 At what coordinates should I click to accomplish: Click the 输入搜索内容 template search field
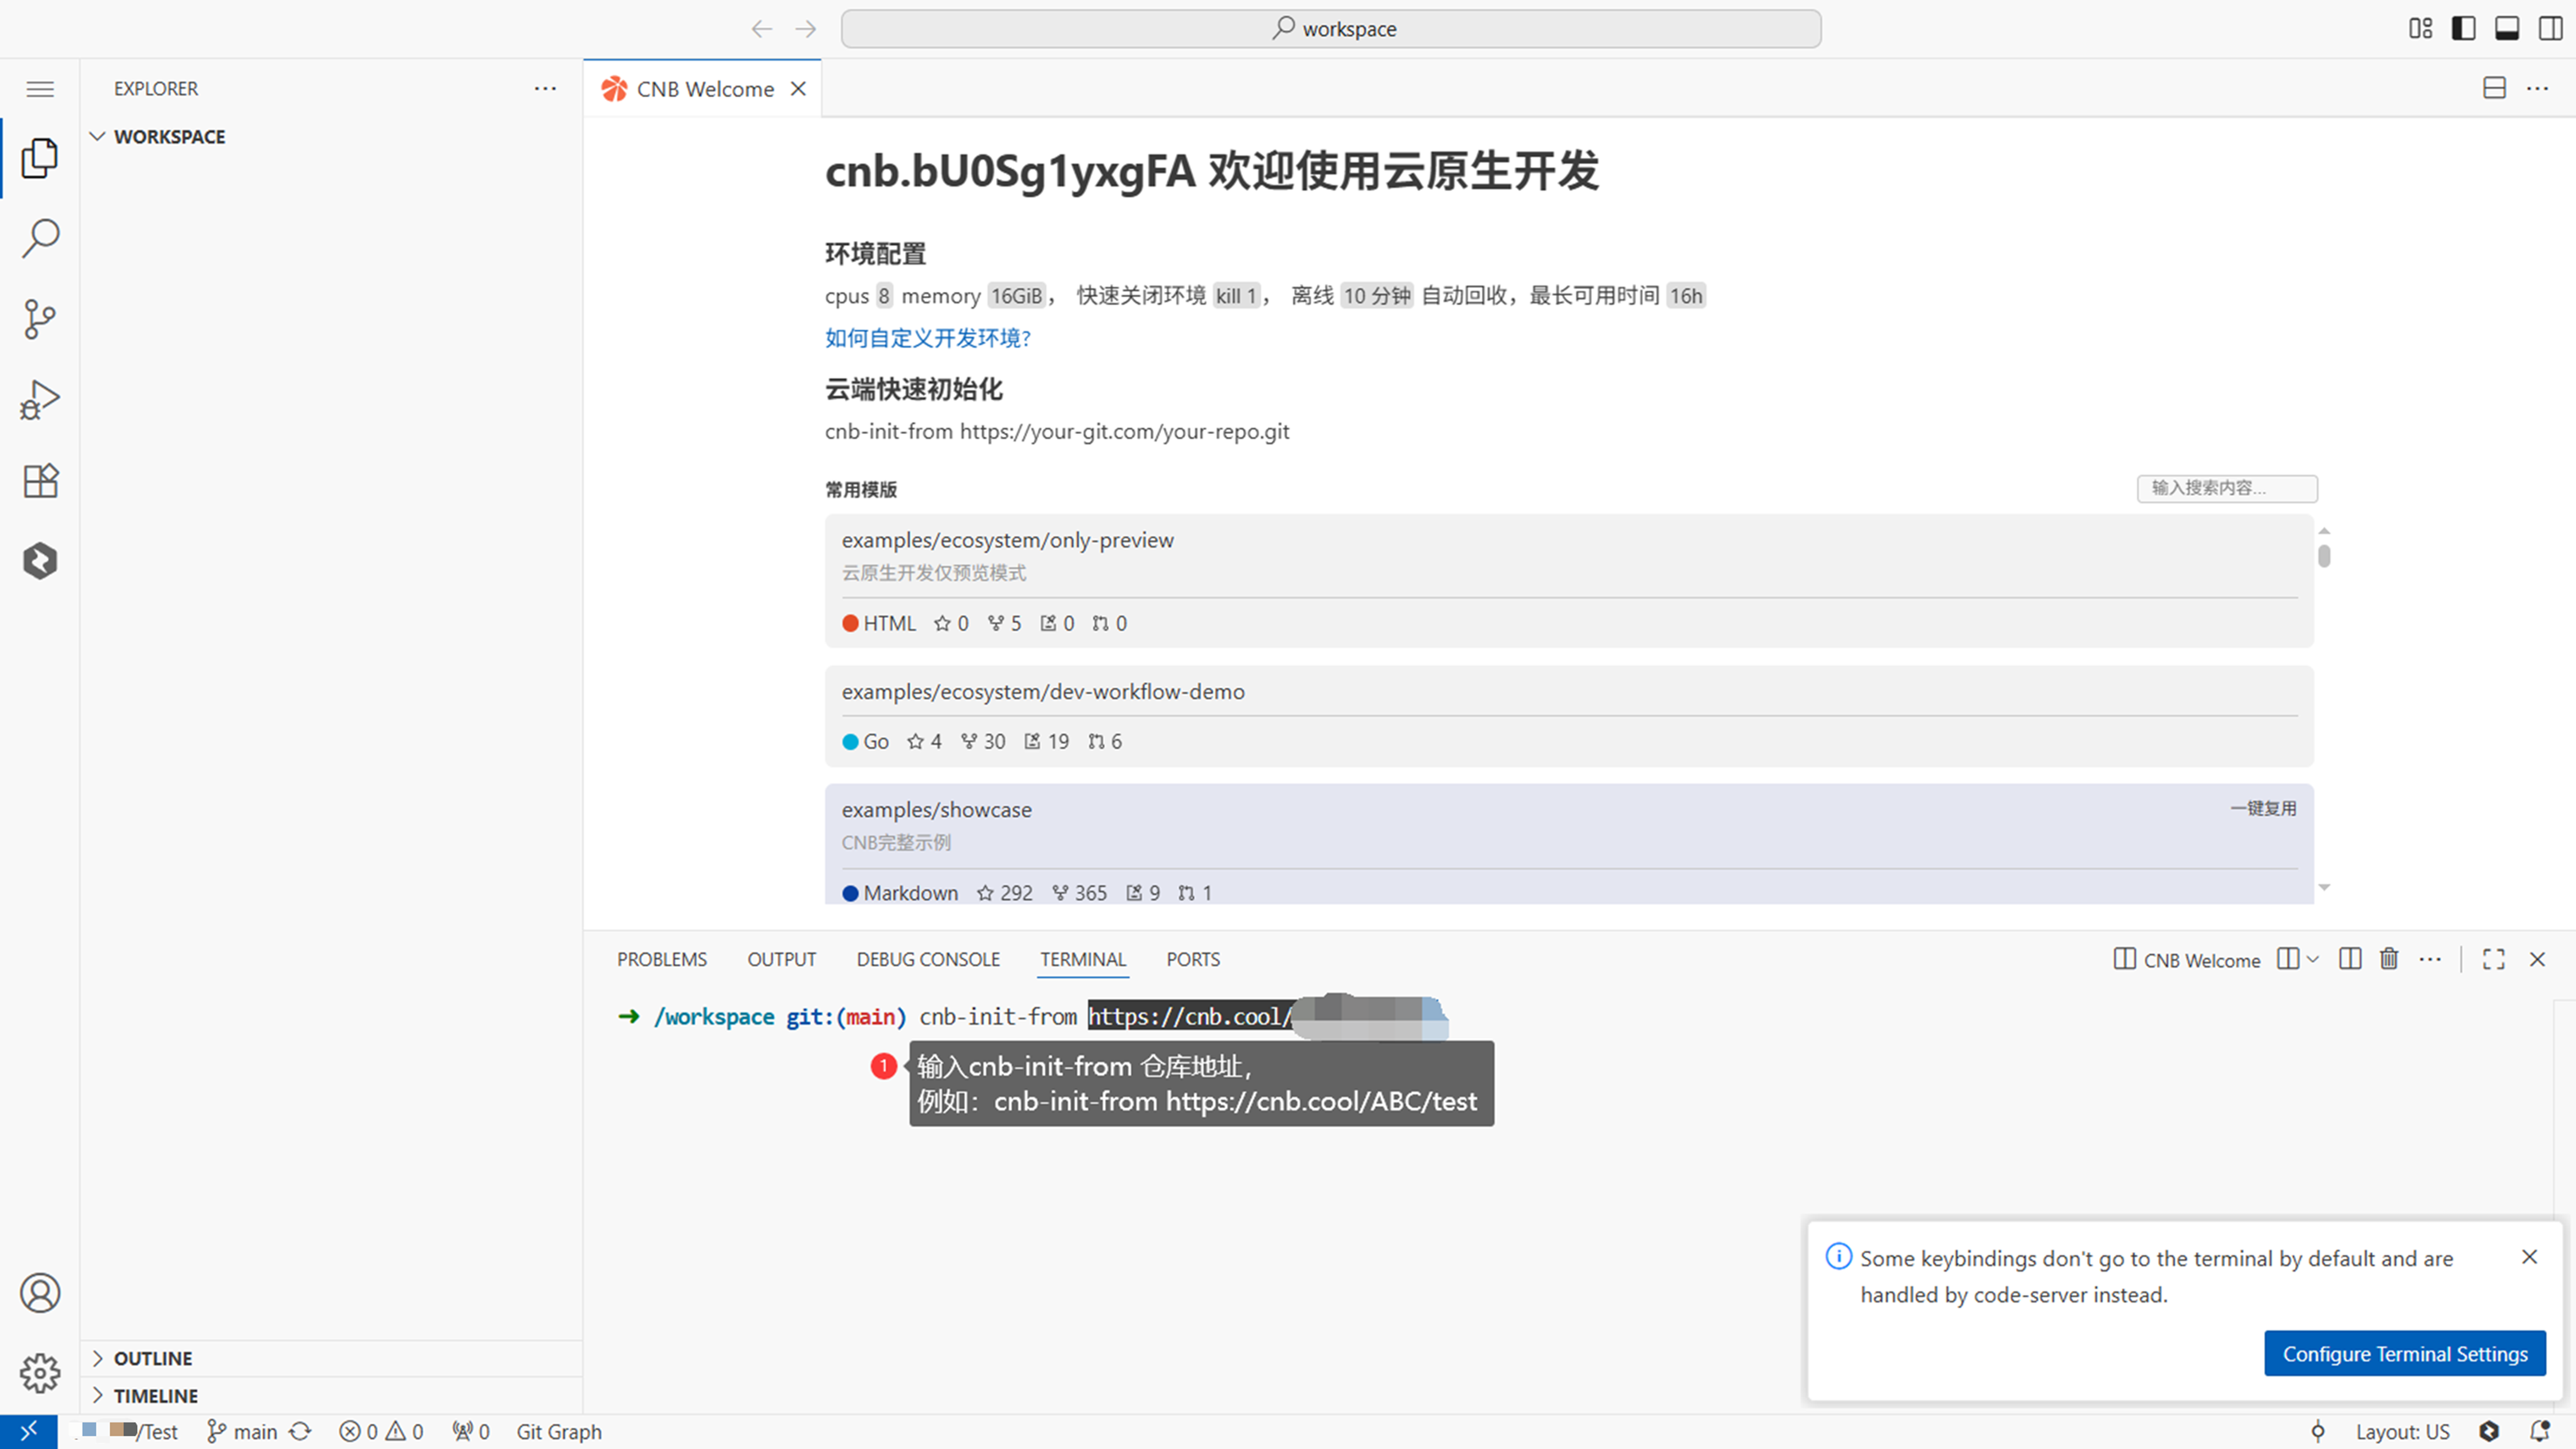tap(2227, 488)
